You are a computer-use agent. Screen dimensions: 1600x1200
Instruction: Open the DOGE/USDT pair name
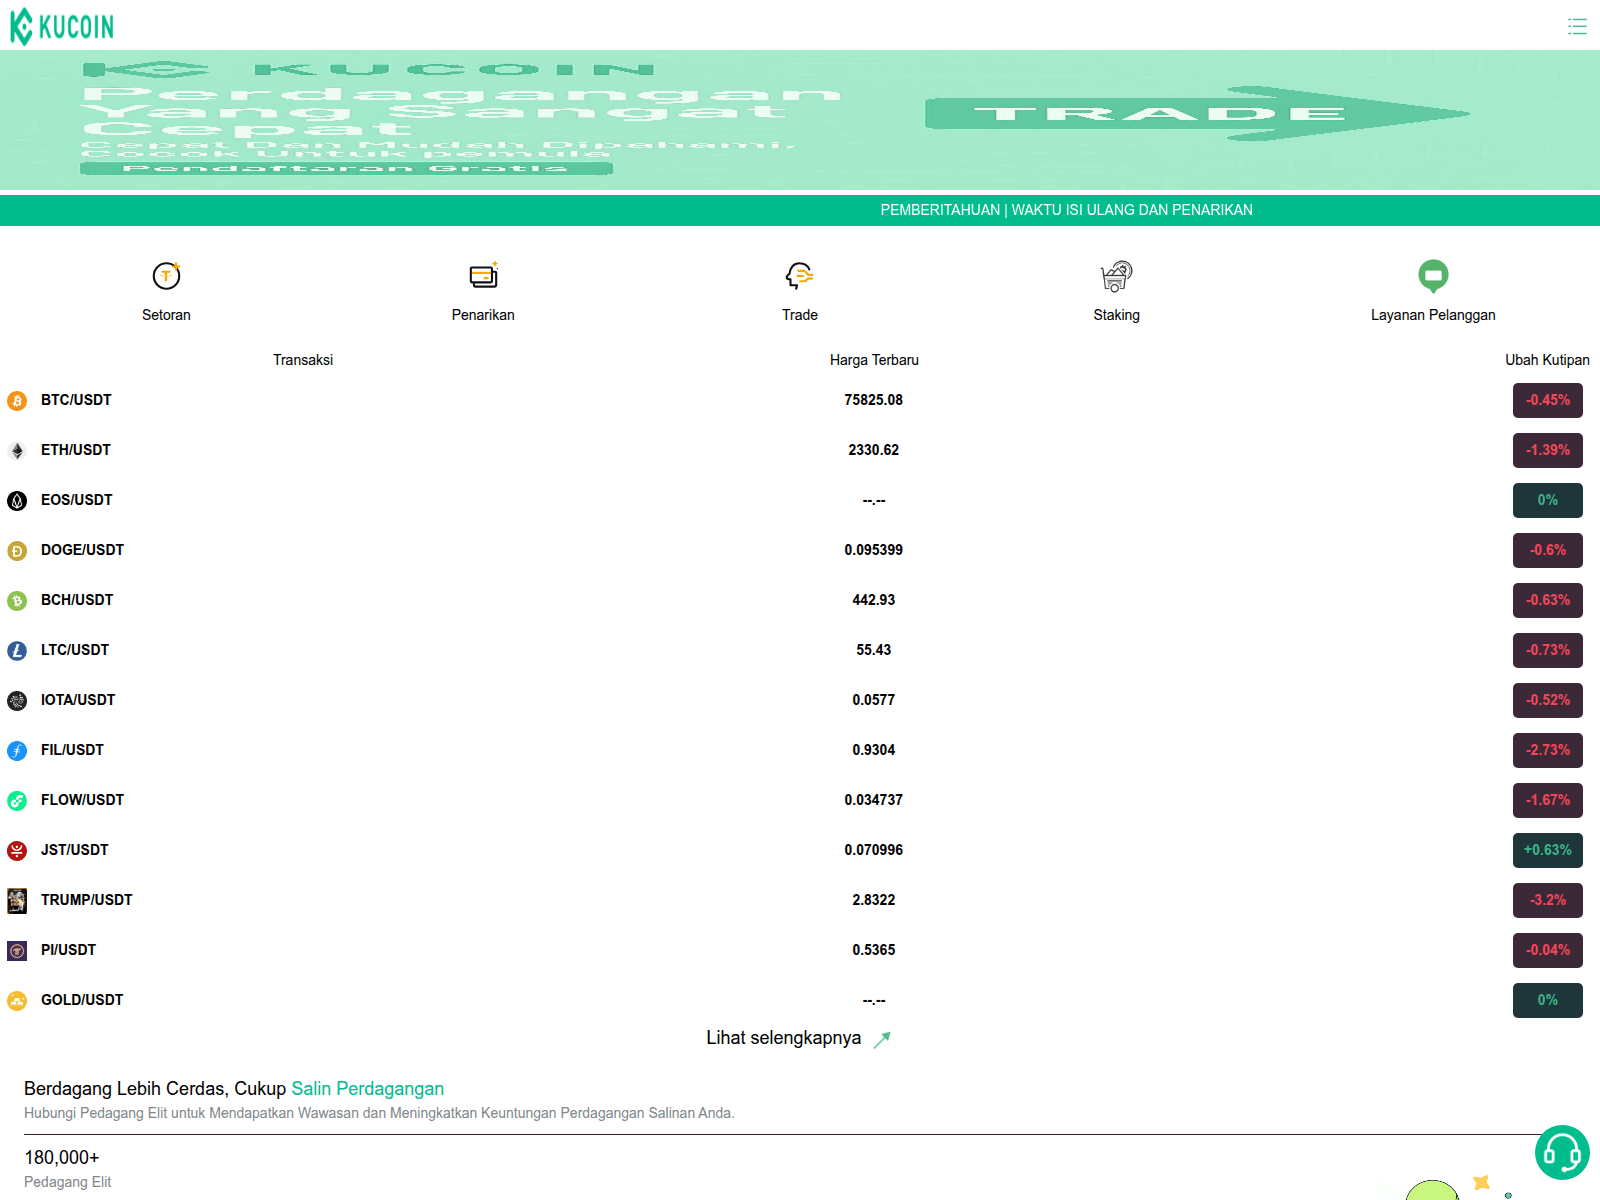click(x=82, y=550)
